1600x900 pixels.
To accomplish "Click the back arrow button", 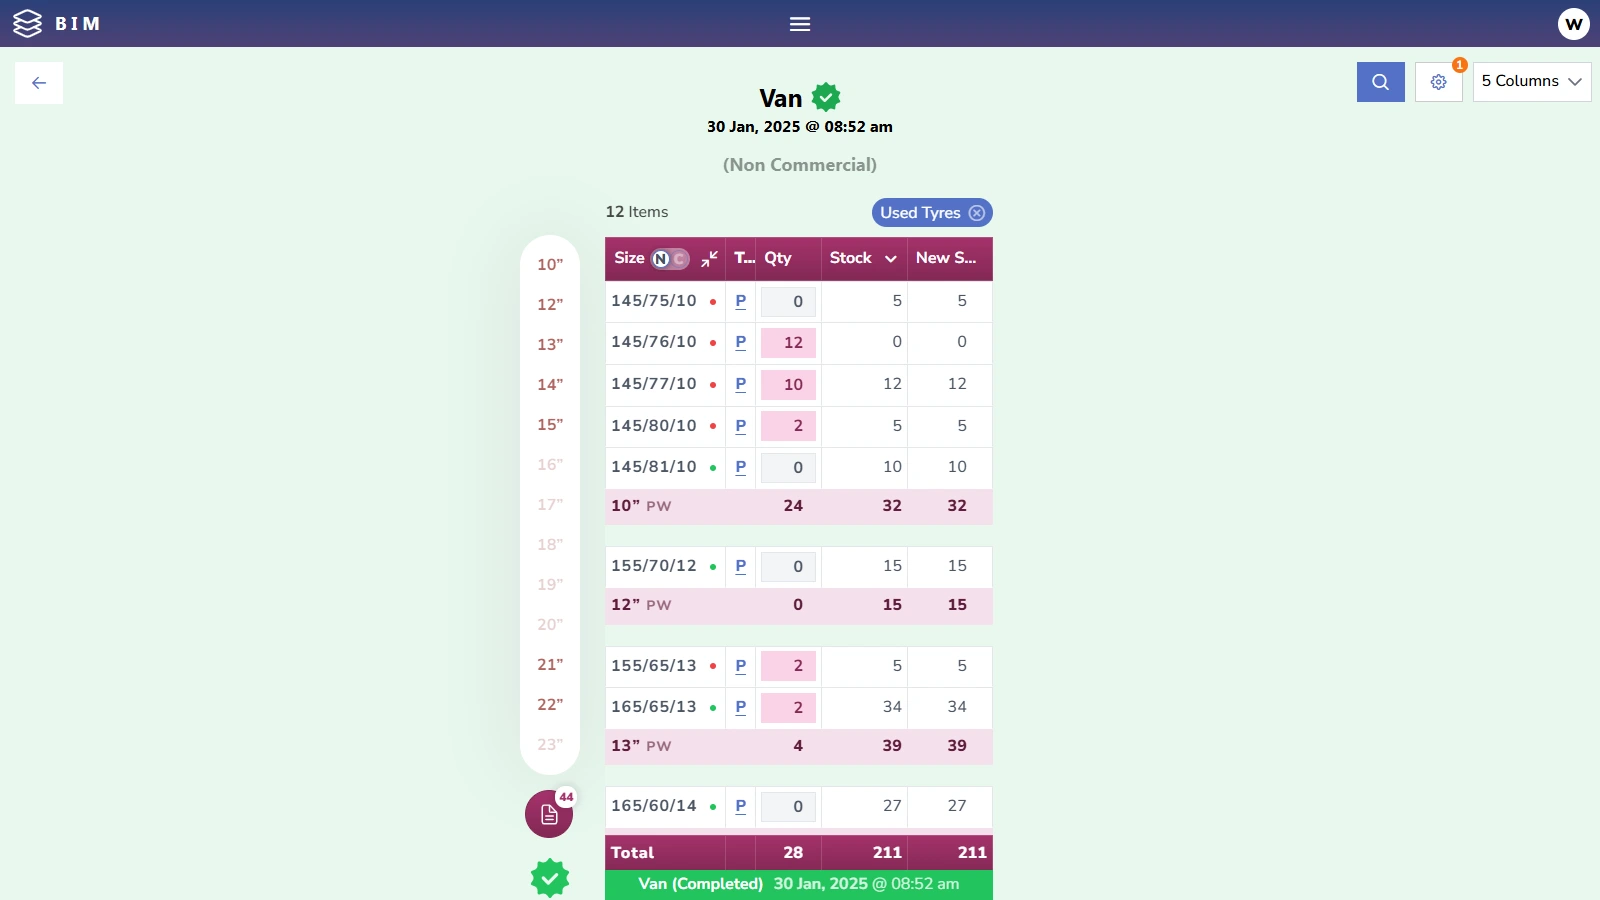I will (x=39, y=83).
